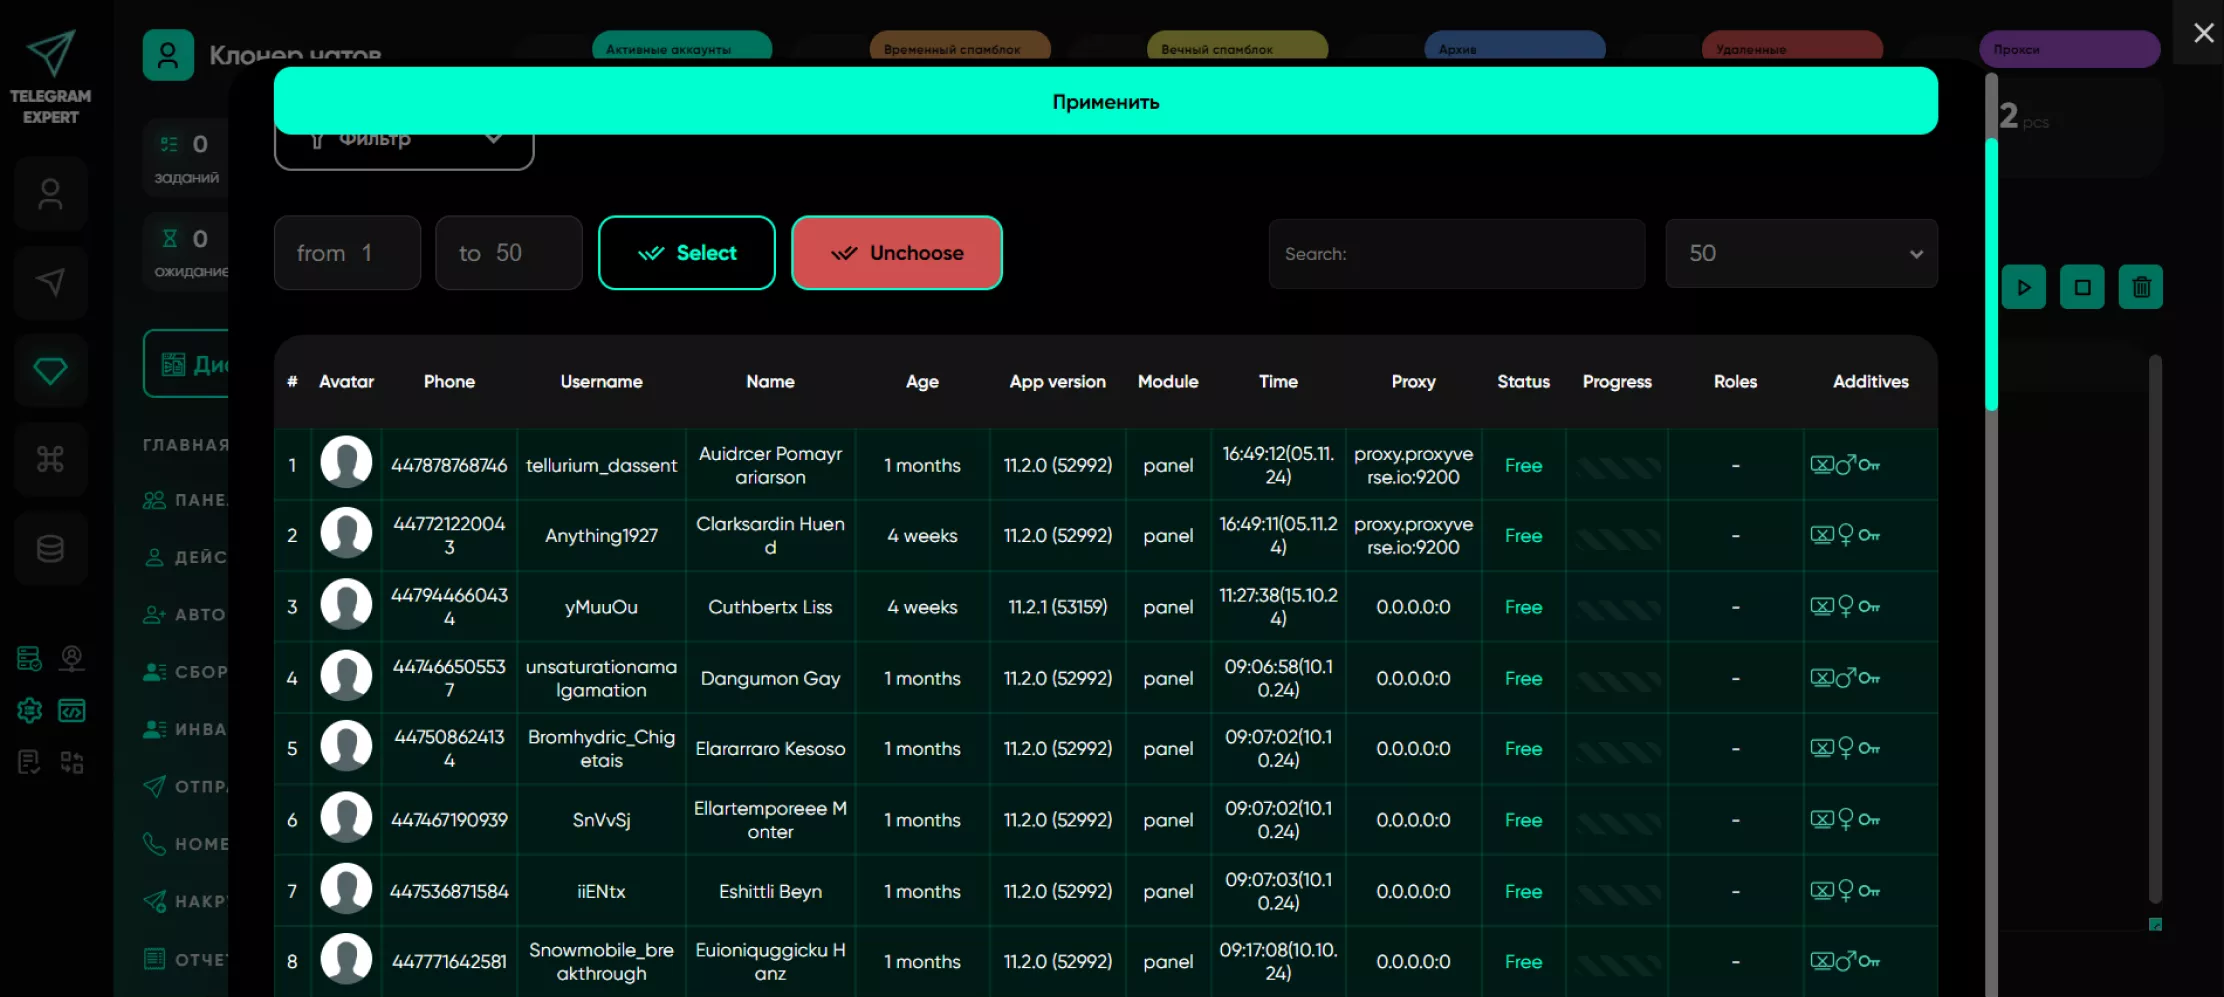Click avatar of the yMuuOu account
2224x997 pixels.
[x=346, y=604]
